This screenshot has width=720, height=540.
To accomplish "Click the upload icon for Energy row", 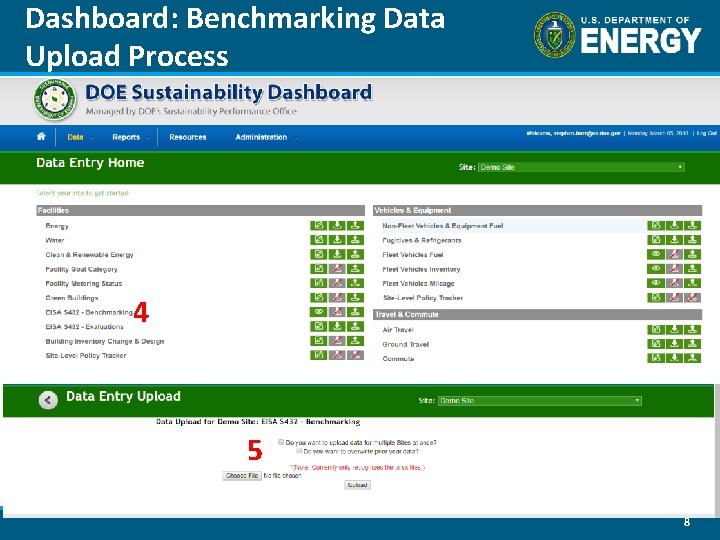I will pos(355,225).
